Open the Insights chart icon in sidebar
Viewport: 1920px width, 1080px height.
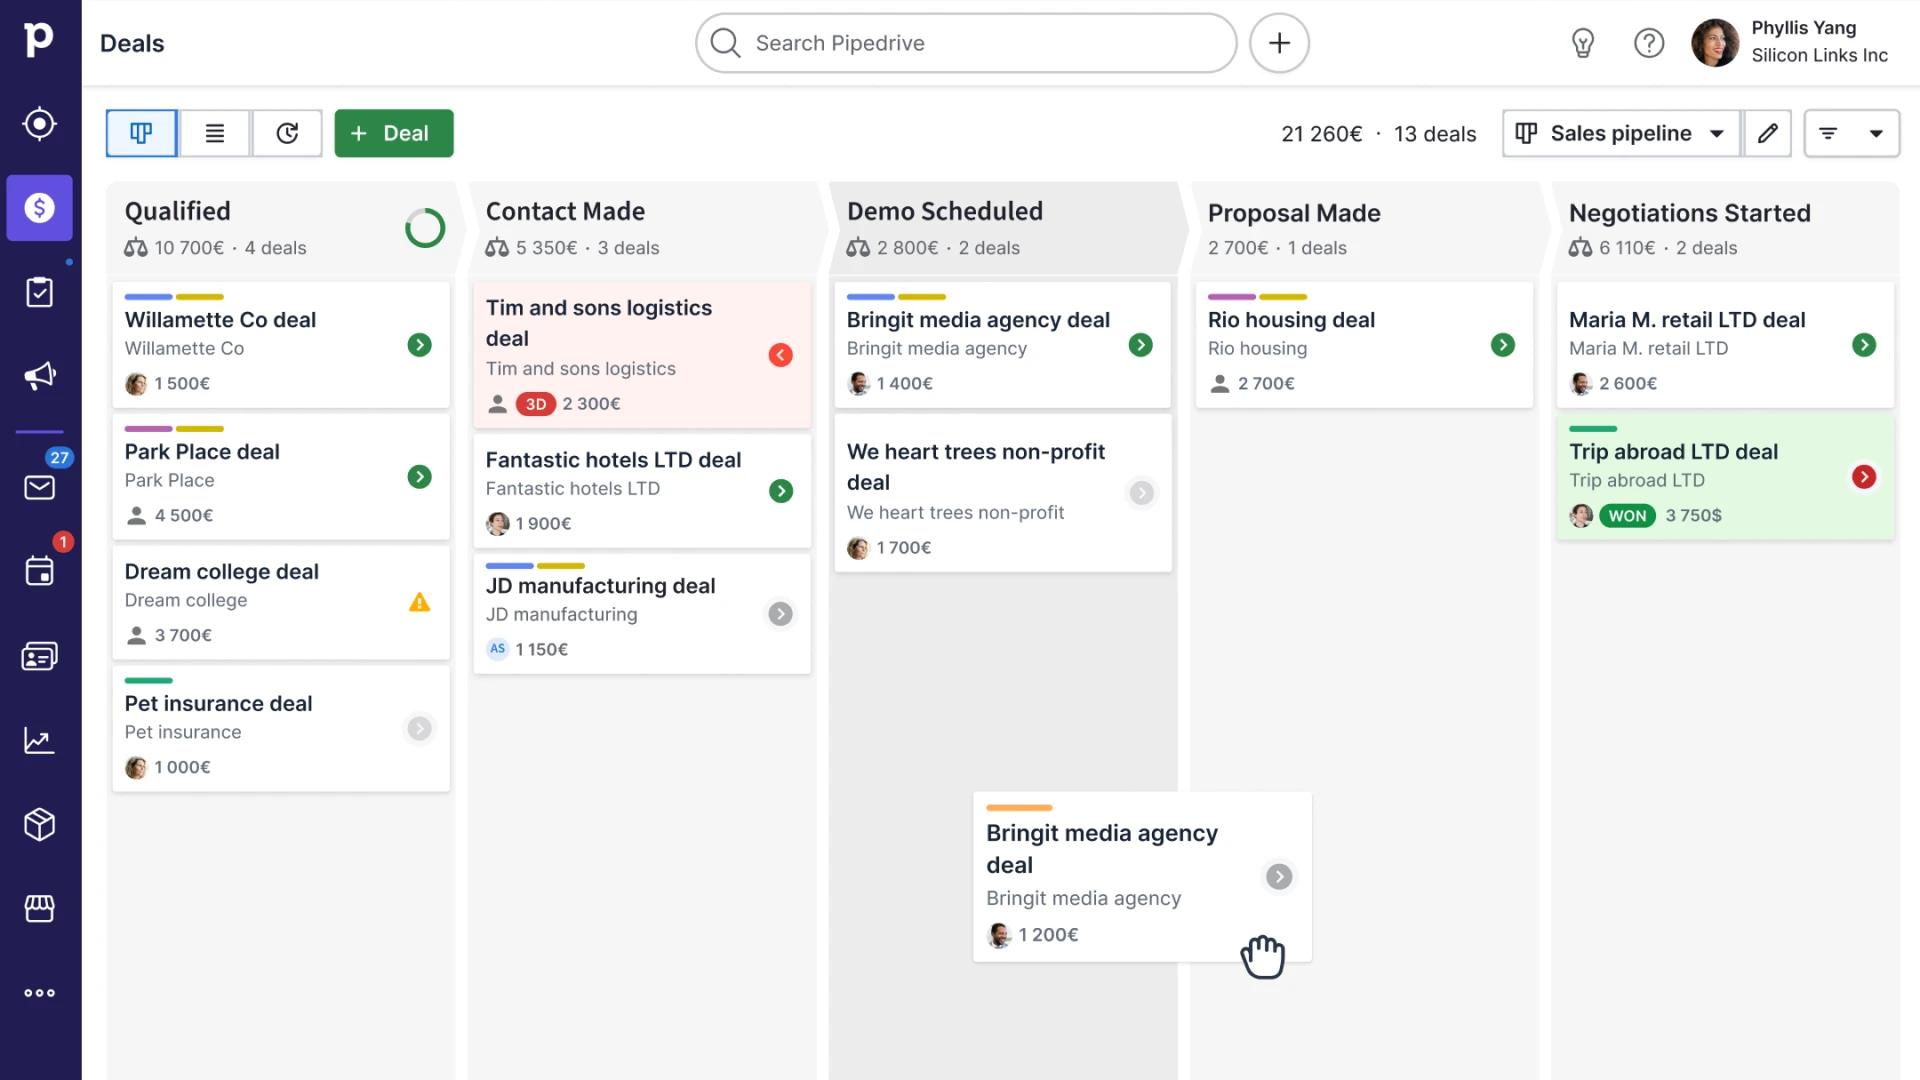pyautogui.click(x=39, y=740)
